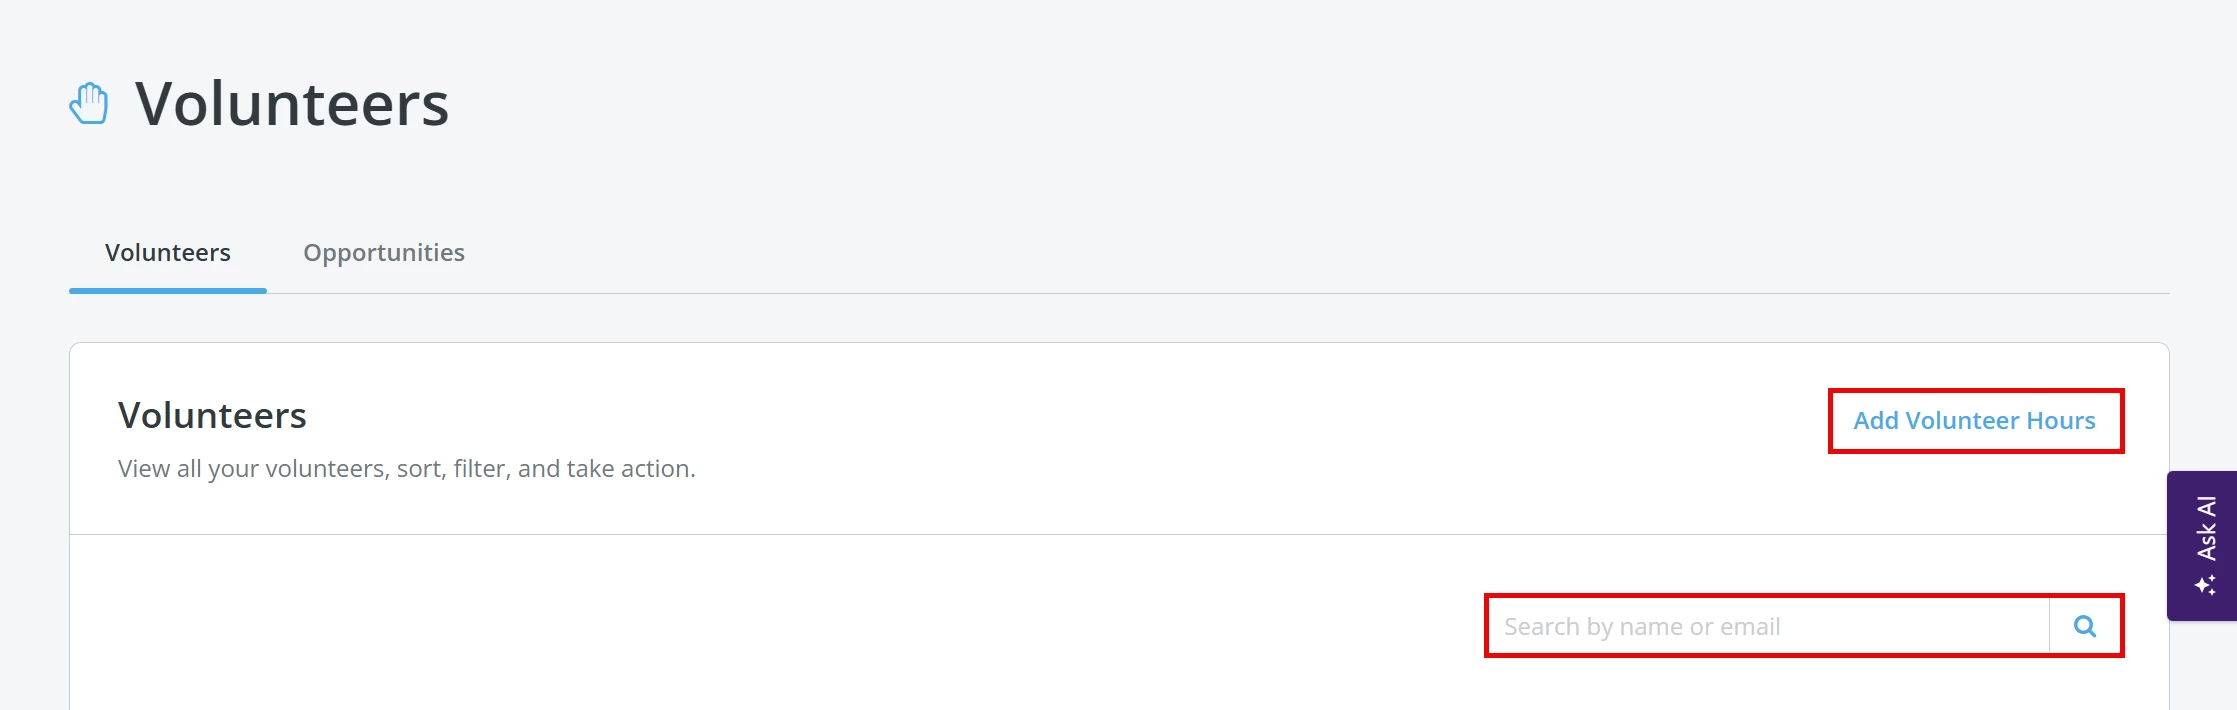Click the sparkle icon on the Ask AI tab

pos(2205,583)
